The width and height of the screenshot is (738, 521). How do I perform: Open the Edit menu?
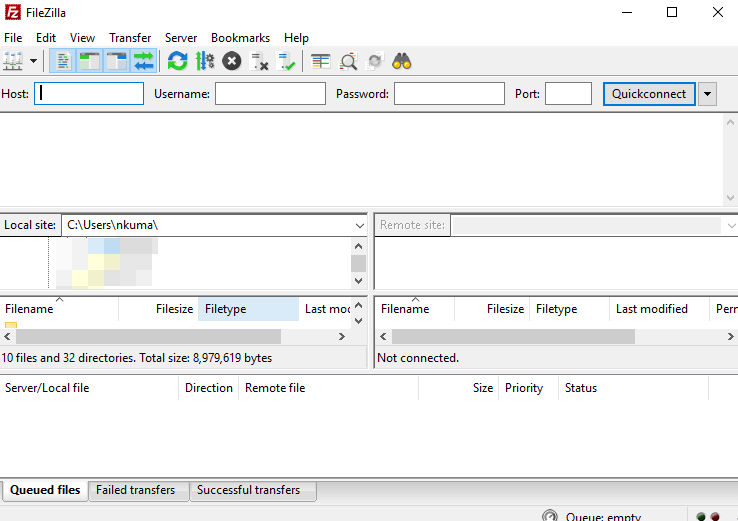[46, 38]
